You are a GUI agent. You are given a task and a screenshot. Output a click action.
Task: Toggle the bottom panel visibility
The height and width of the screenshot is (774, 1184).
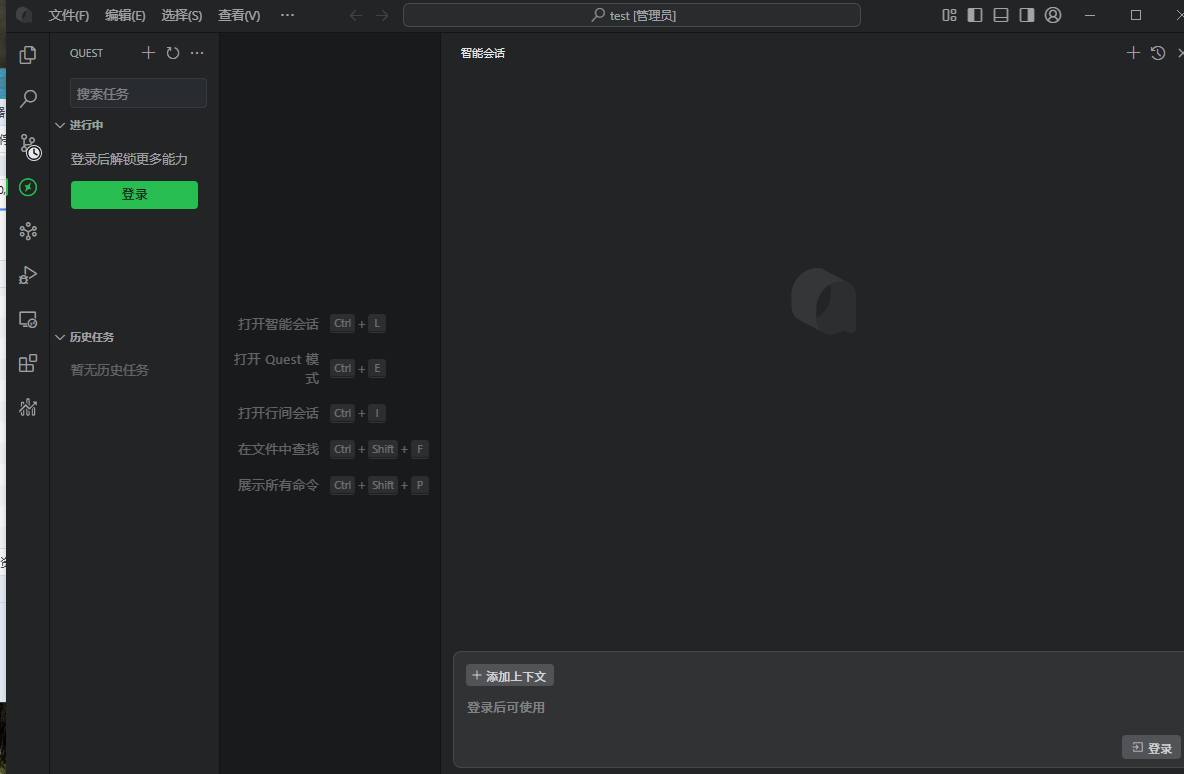[1001, 15]
